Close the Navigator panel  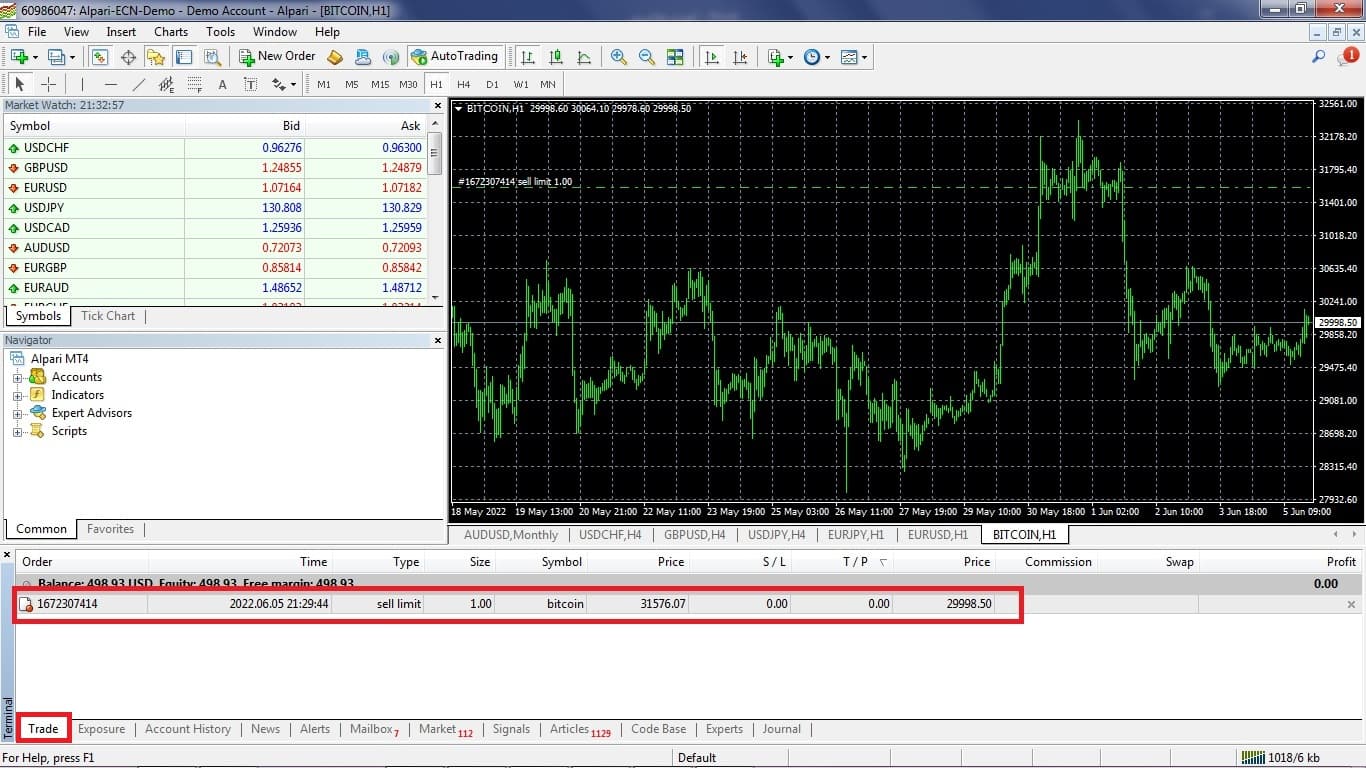pyautogui.click(x=437, y=340)
